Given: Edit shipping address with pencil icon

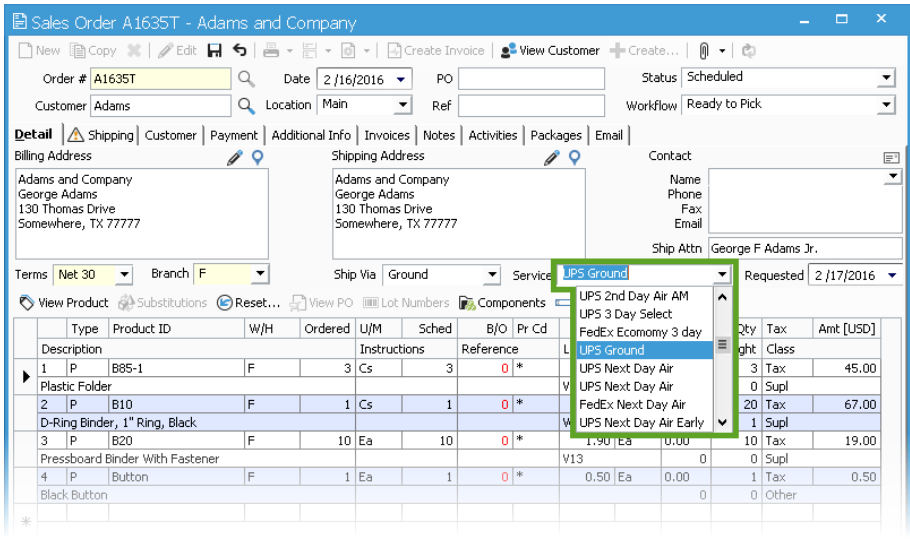Looking at the screenshot, I should 552,157.
